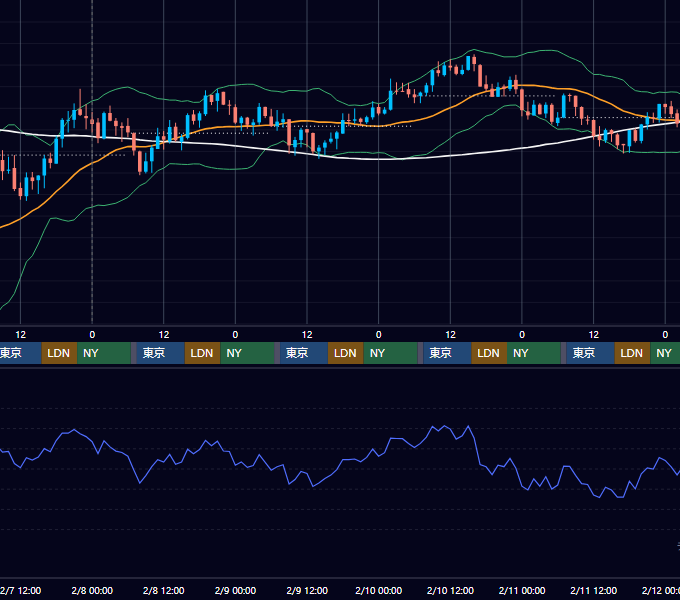Screen dimensions: 680x600
Task: Click the 2/7 LDN session block
Action: (59, 353)
